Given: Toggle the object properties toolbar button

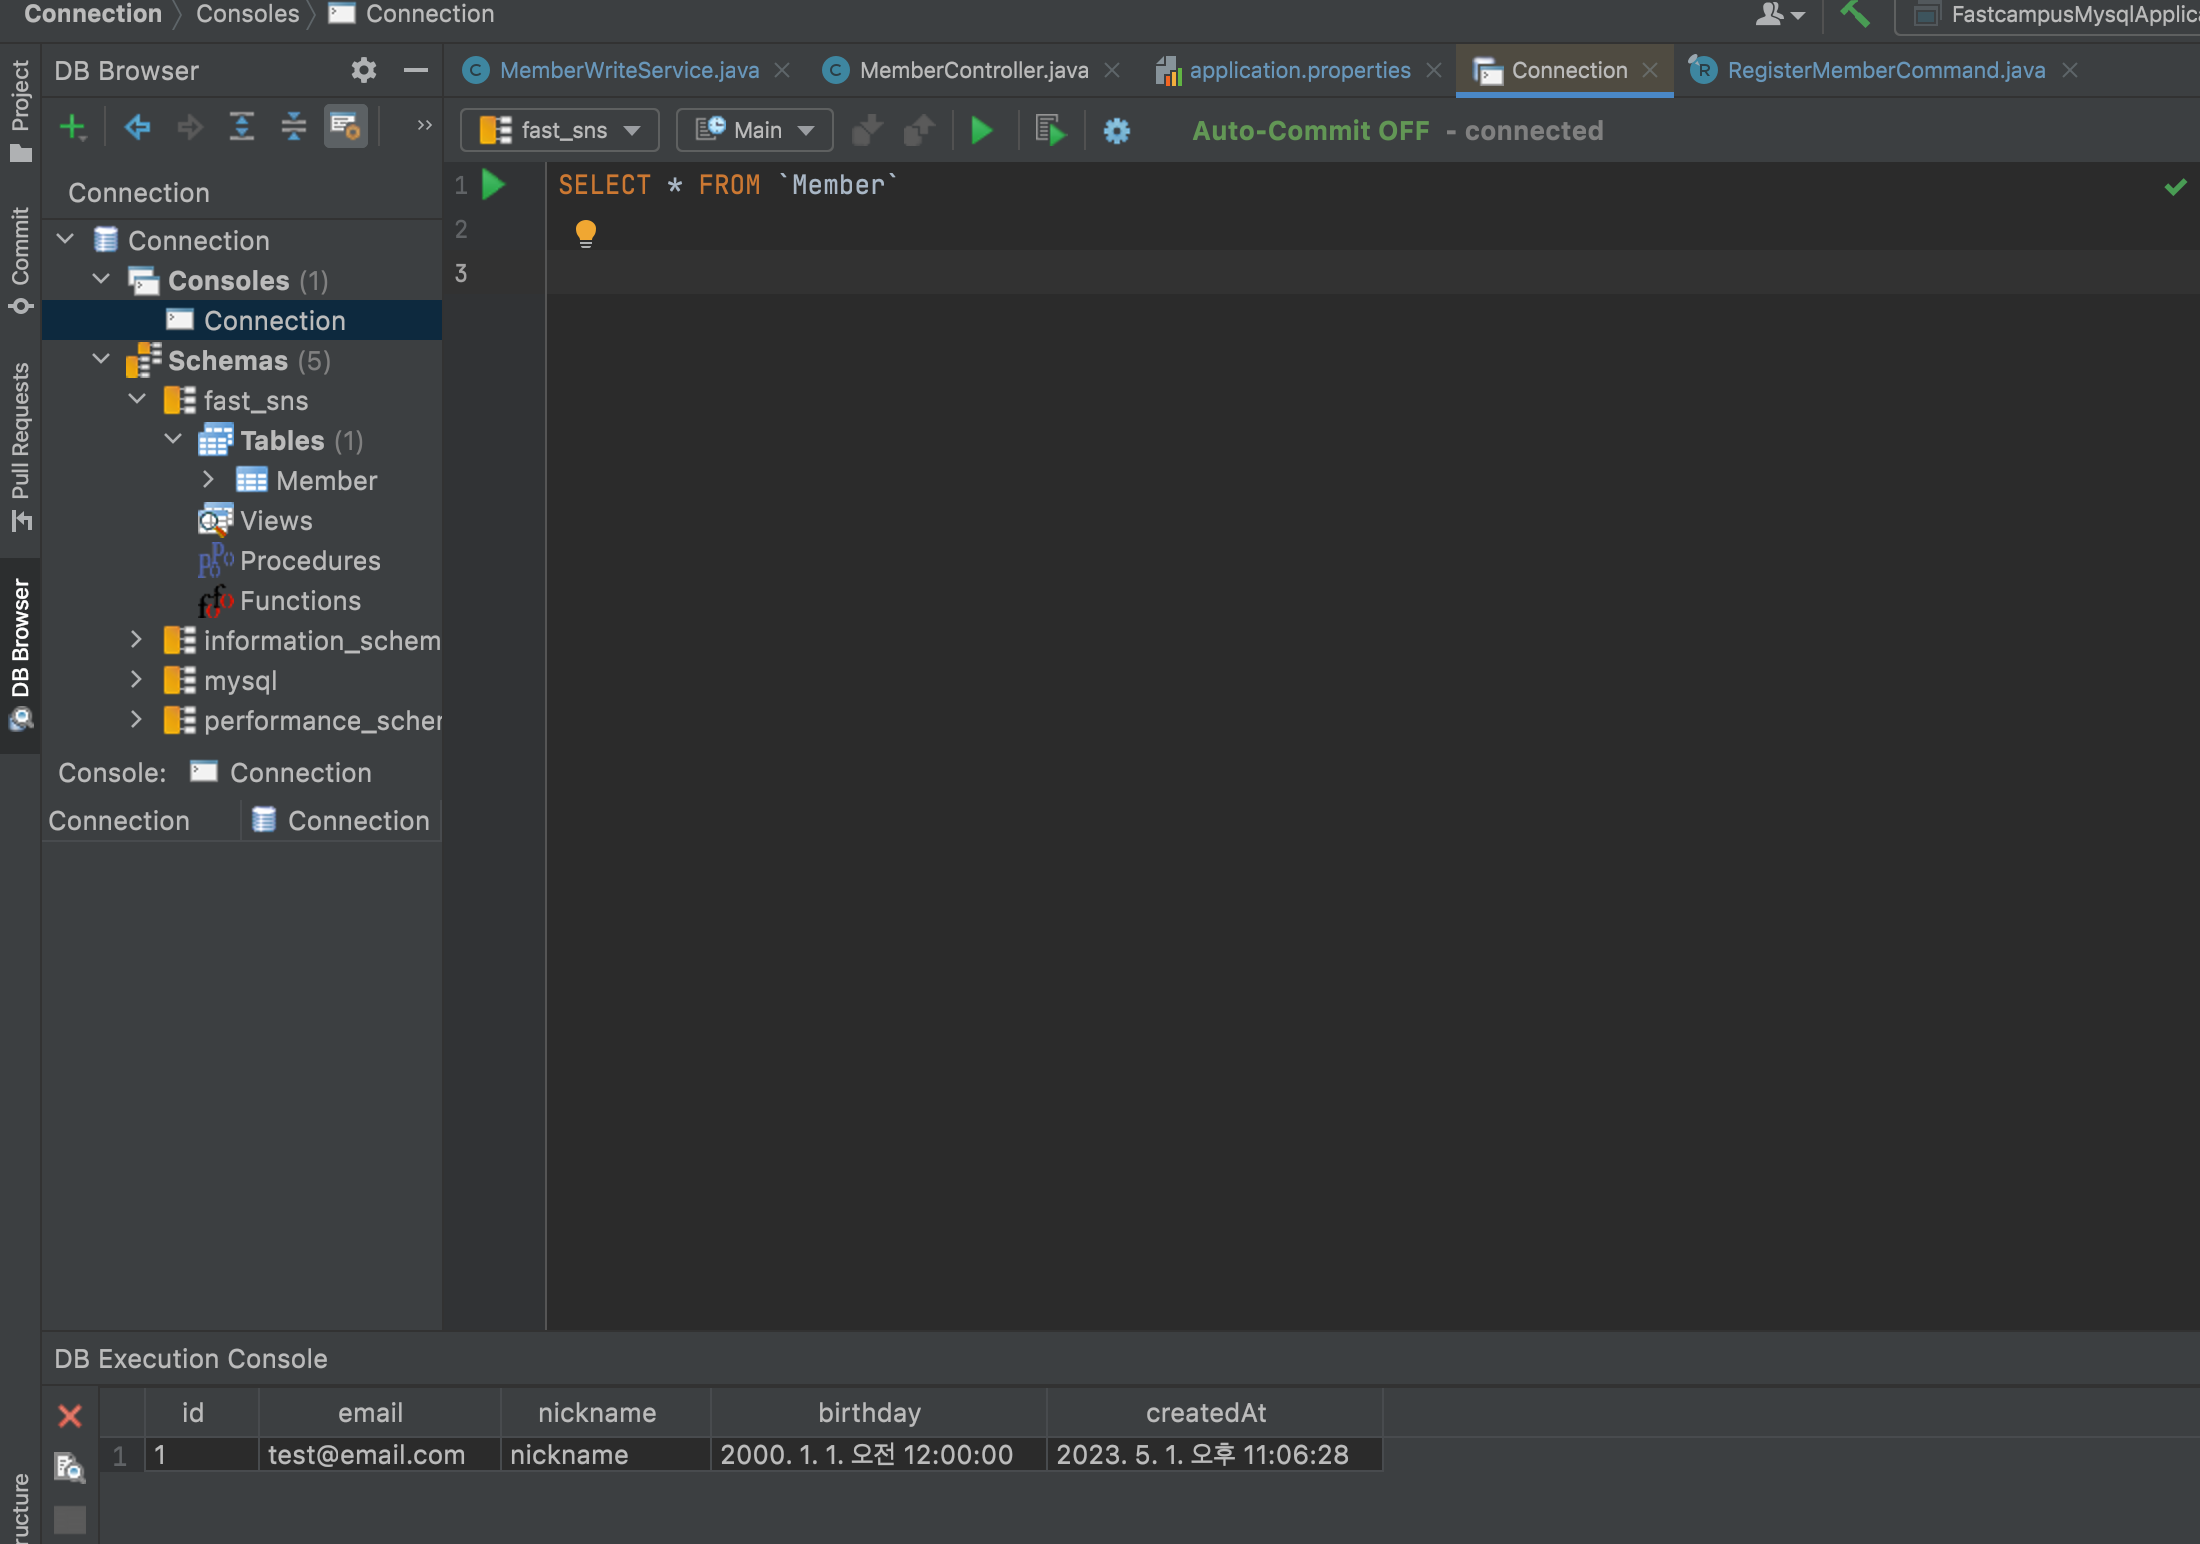Looking at the screenshot, I should [x=345, y=128].
